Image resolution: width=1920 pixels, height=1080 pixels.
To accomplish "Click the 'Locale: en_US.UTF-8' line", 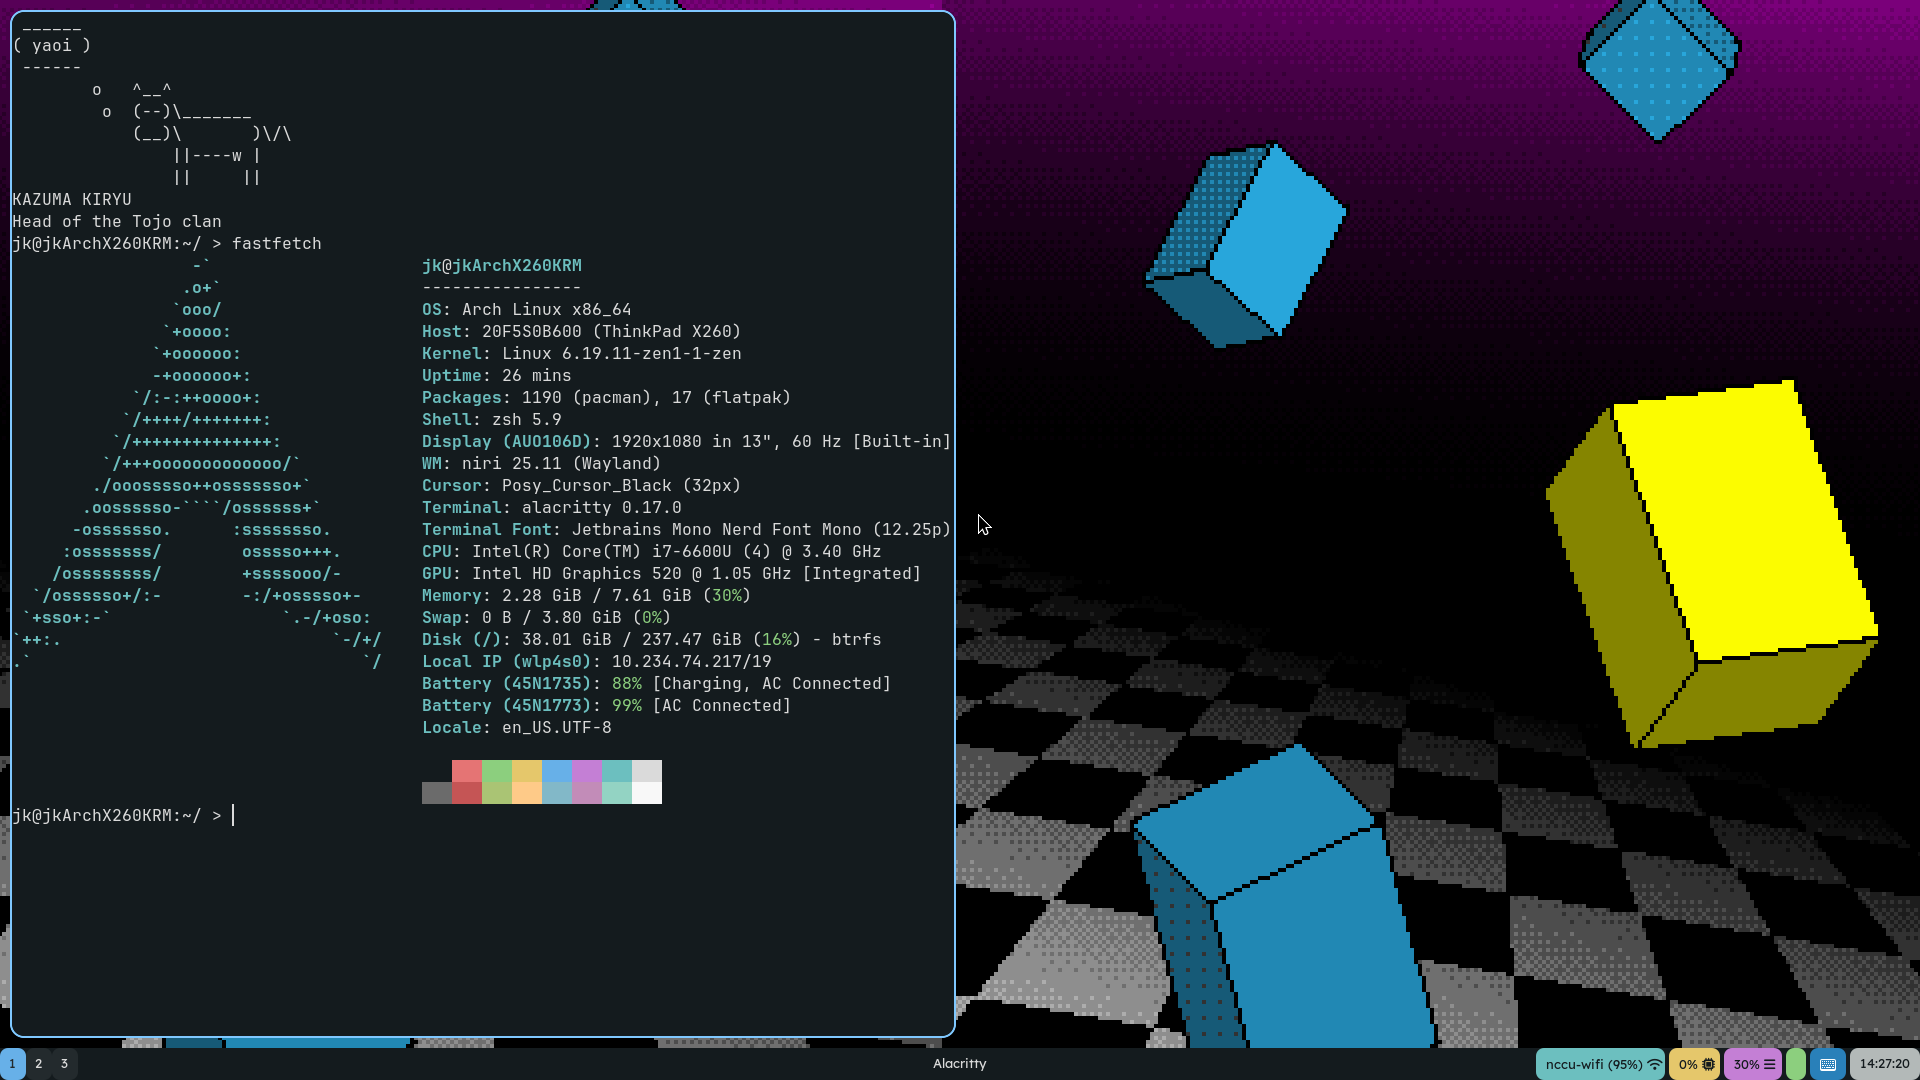I will [x=517, y=728].
